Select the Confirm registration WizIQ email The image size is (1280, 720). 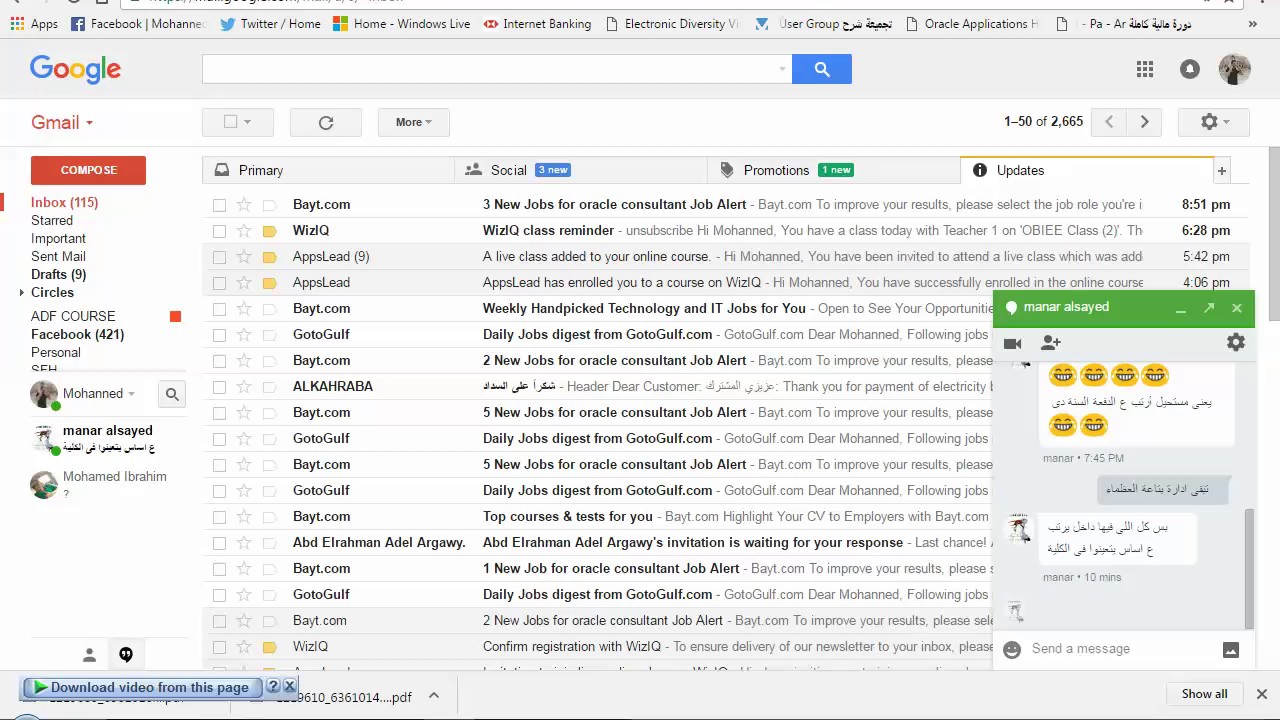tap(219, 647)
